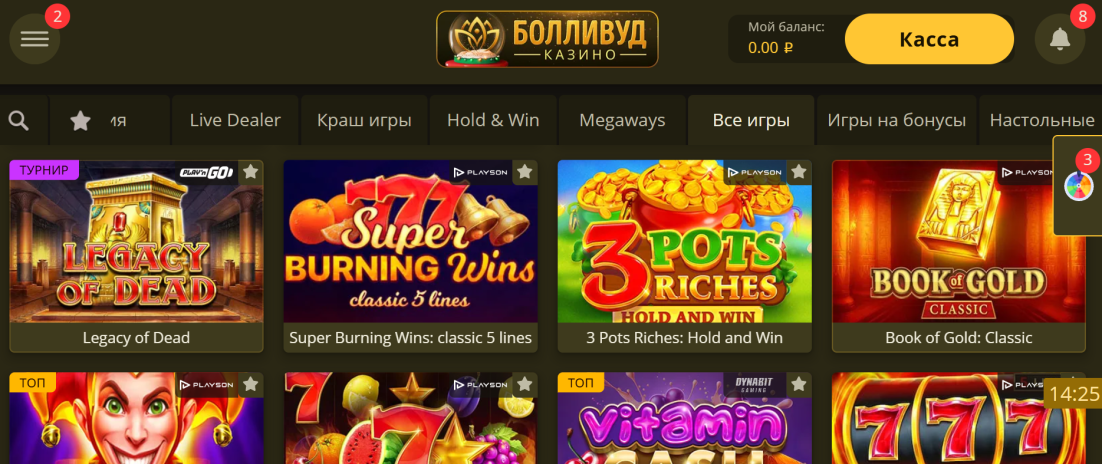Click the Касса button
The image size is (1102, 464).
pyautogui.click(x=929, y=39)
